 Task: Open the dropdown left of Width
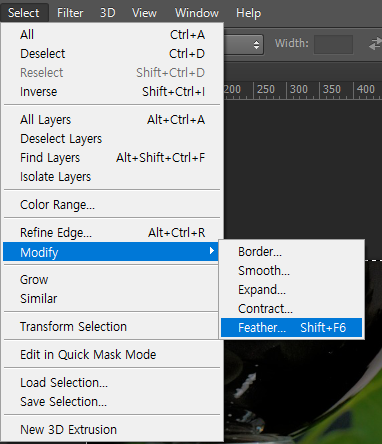[244, 44]
